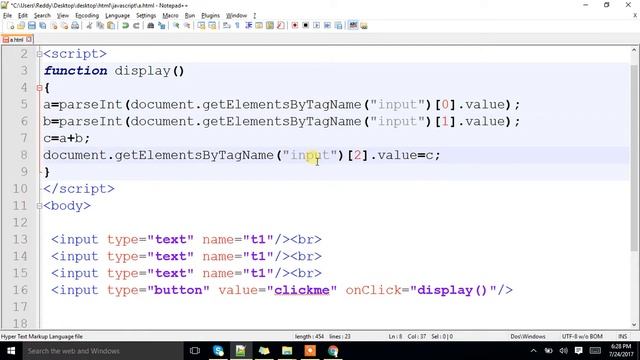Open the File menu
The width and height of the screenshot is (640, 360).
(7, 16)
